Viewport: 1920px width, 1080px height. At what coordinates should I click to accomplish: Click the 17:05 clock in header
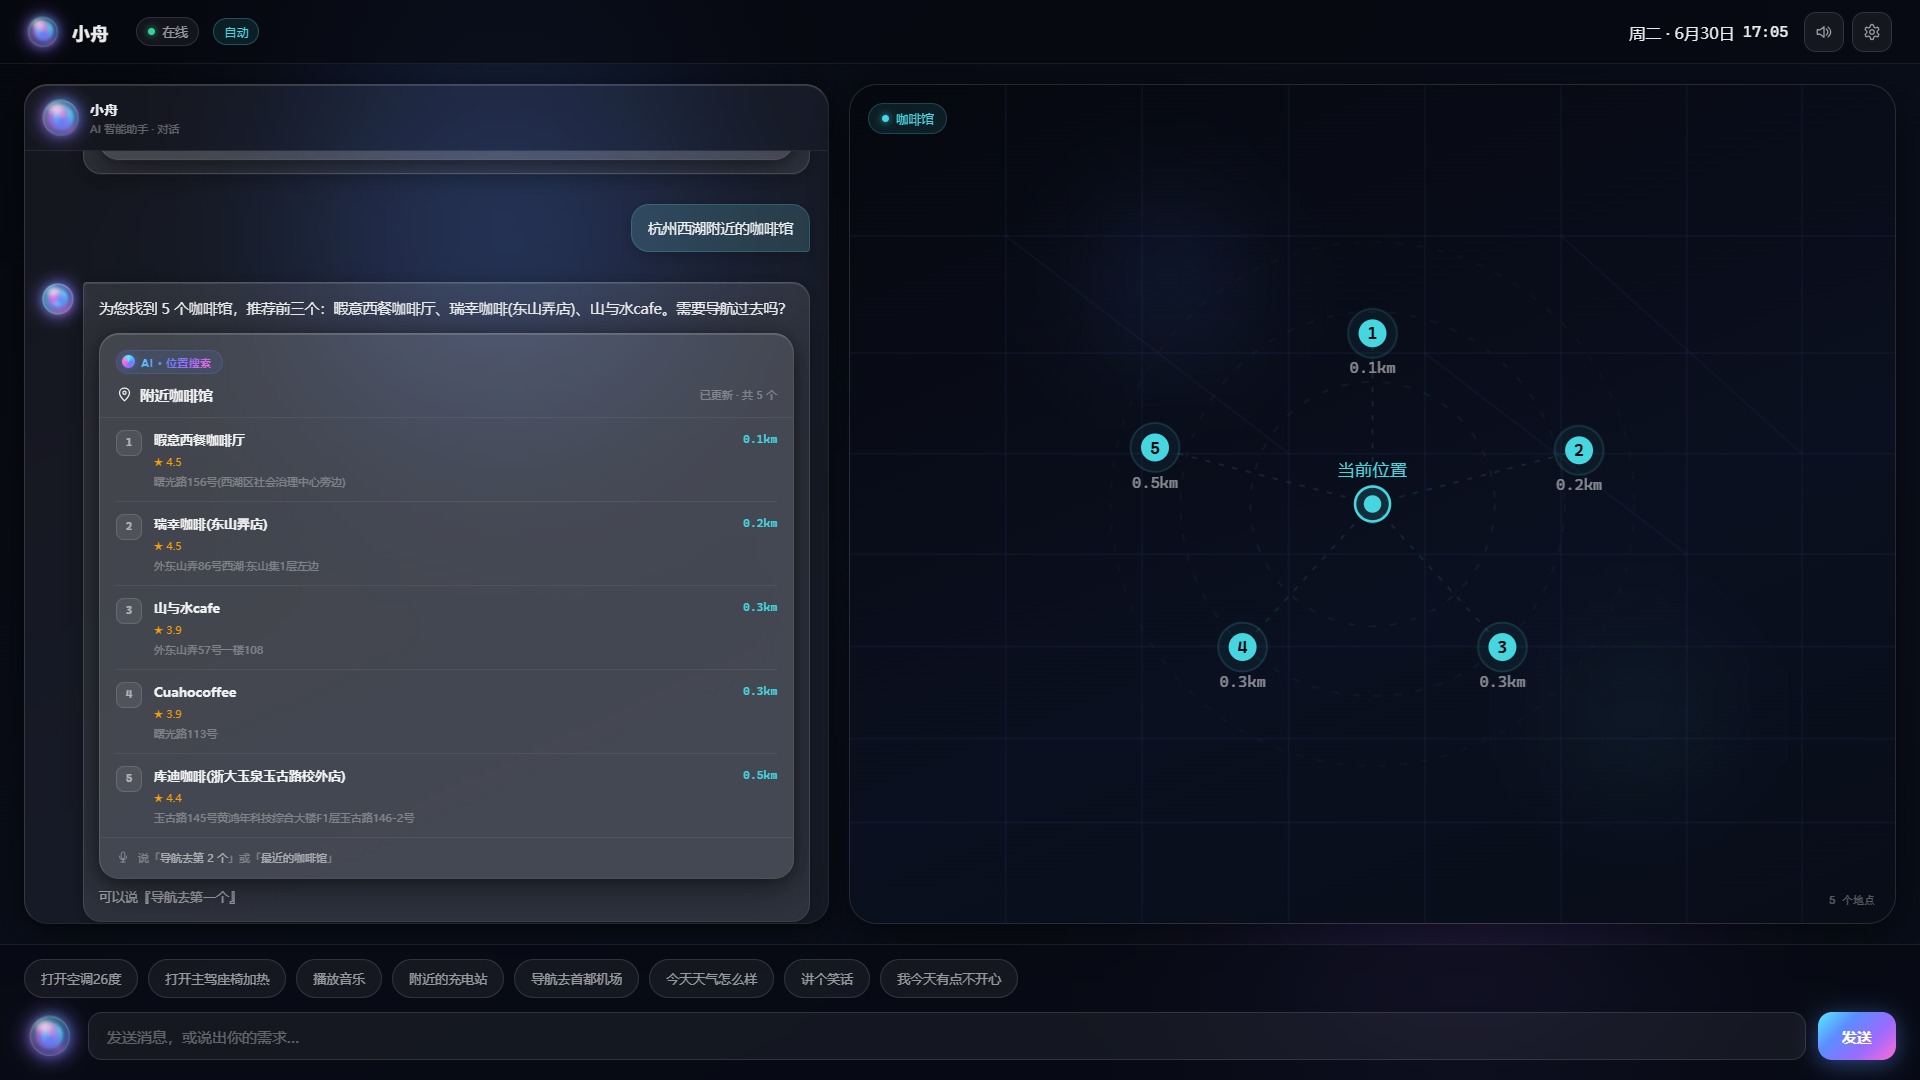[x=1765, y=32]
